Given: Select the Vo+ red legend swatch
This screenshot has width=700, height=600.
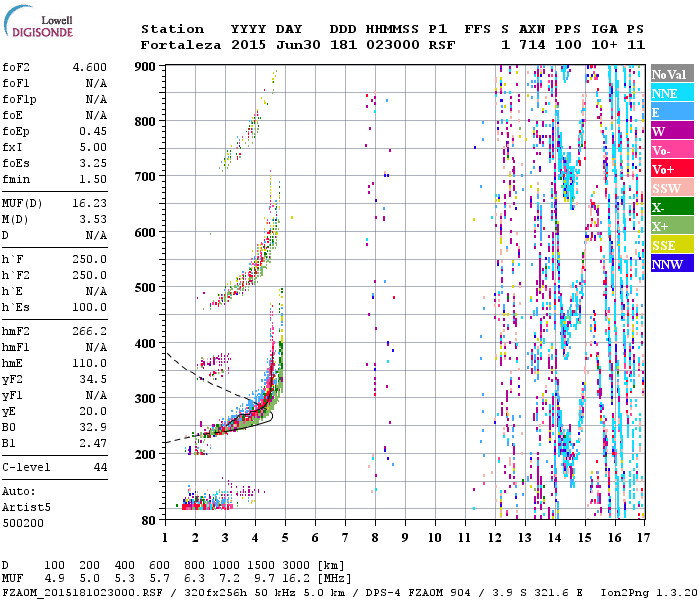Looking at the screenshot, I should click(672, 169).
